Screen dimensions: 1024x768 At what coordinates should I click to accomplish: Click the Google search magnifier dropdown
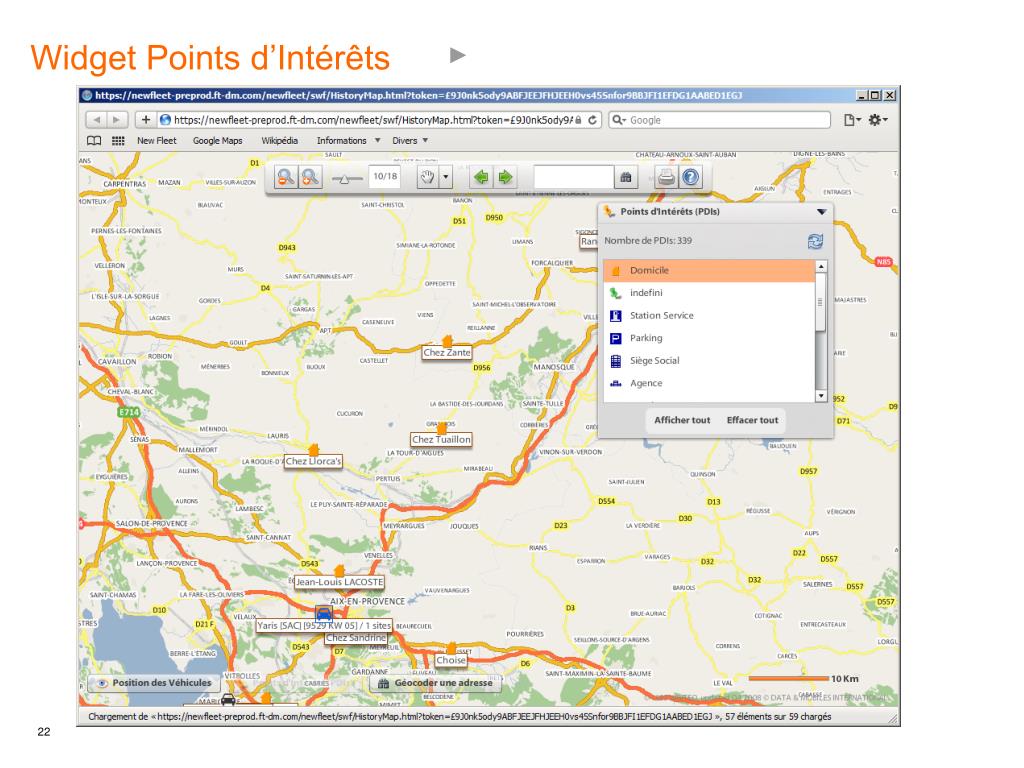point(618,120)
